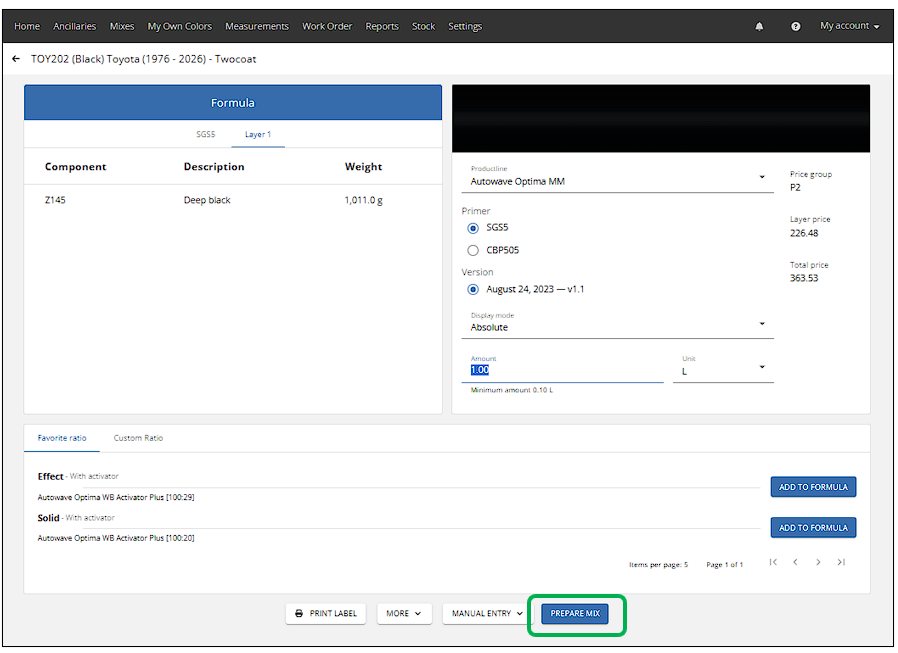
Task: Click the notification bell icon
Action: pyautogui.click(x=759, y=26)
